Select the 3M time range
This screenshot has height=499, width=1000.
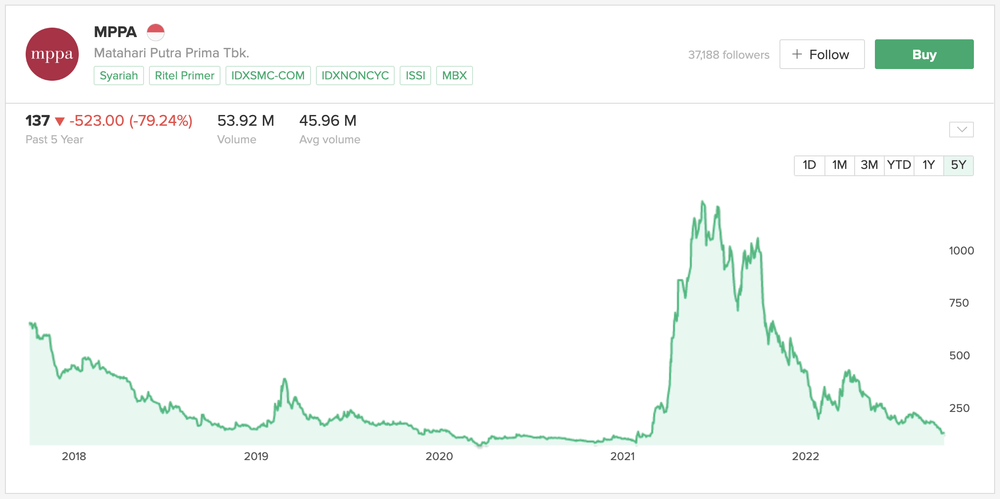[869, 165]
